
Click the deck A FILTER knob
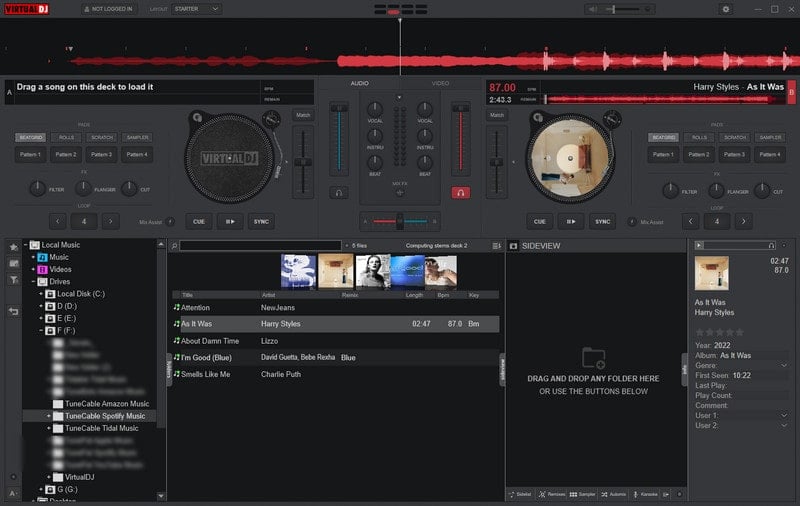38,189
